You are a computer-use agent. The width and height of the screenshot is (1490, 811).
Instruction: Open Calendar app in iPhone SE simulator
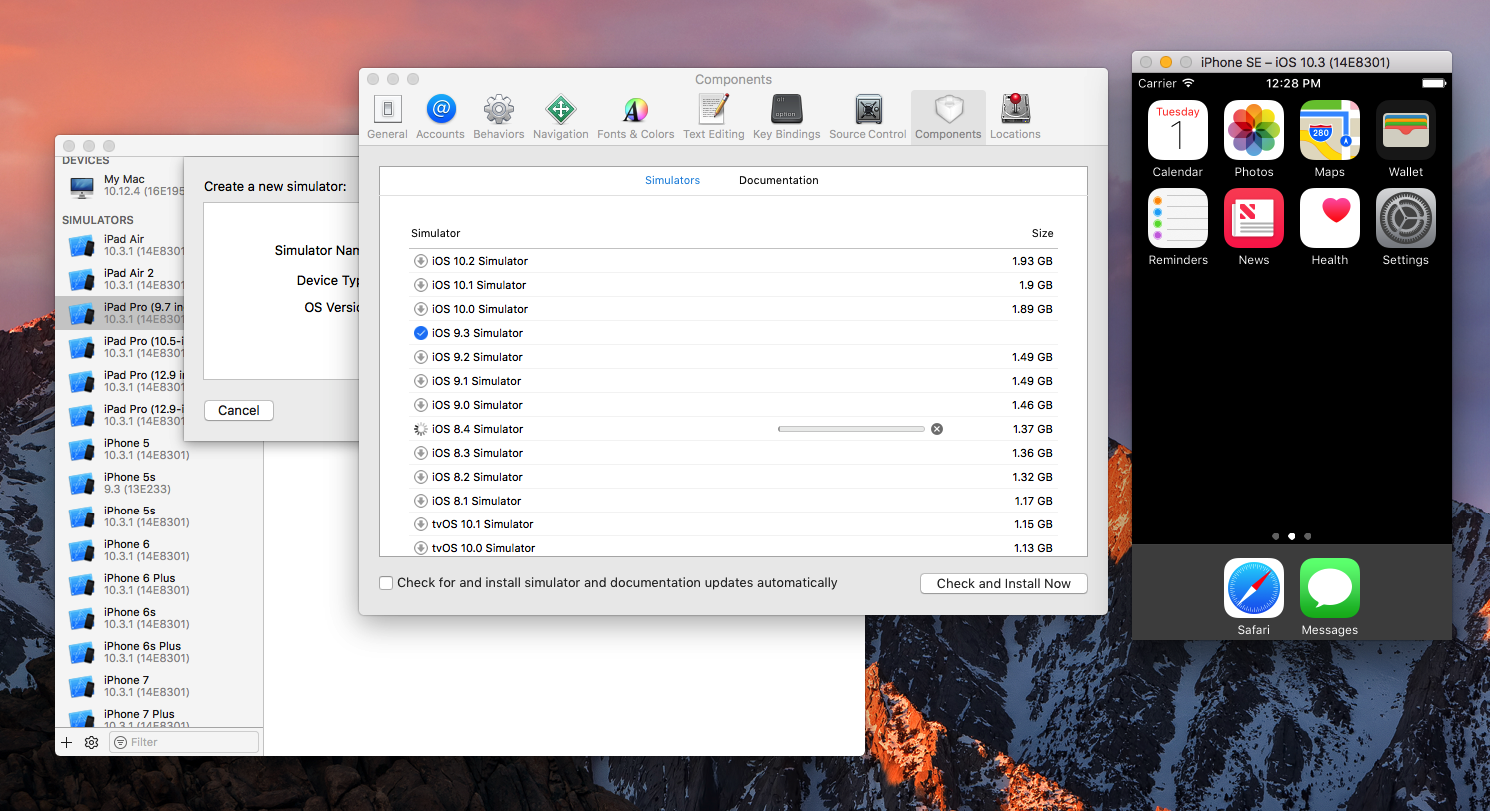[x=1178, y=130]
